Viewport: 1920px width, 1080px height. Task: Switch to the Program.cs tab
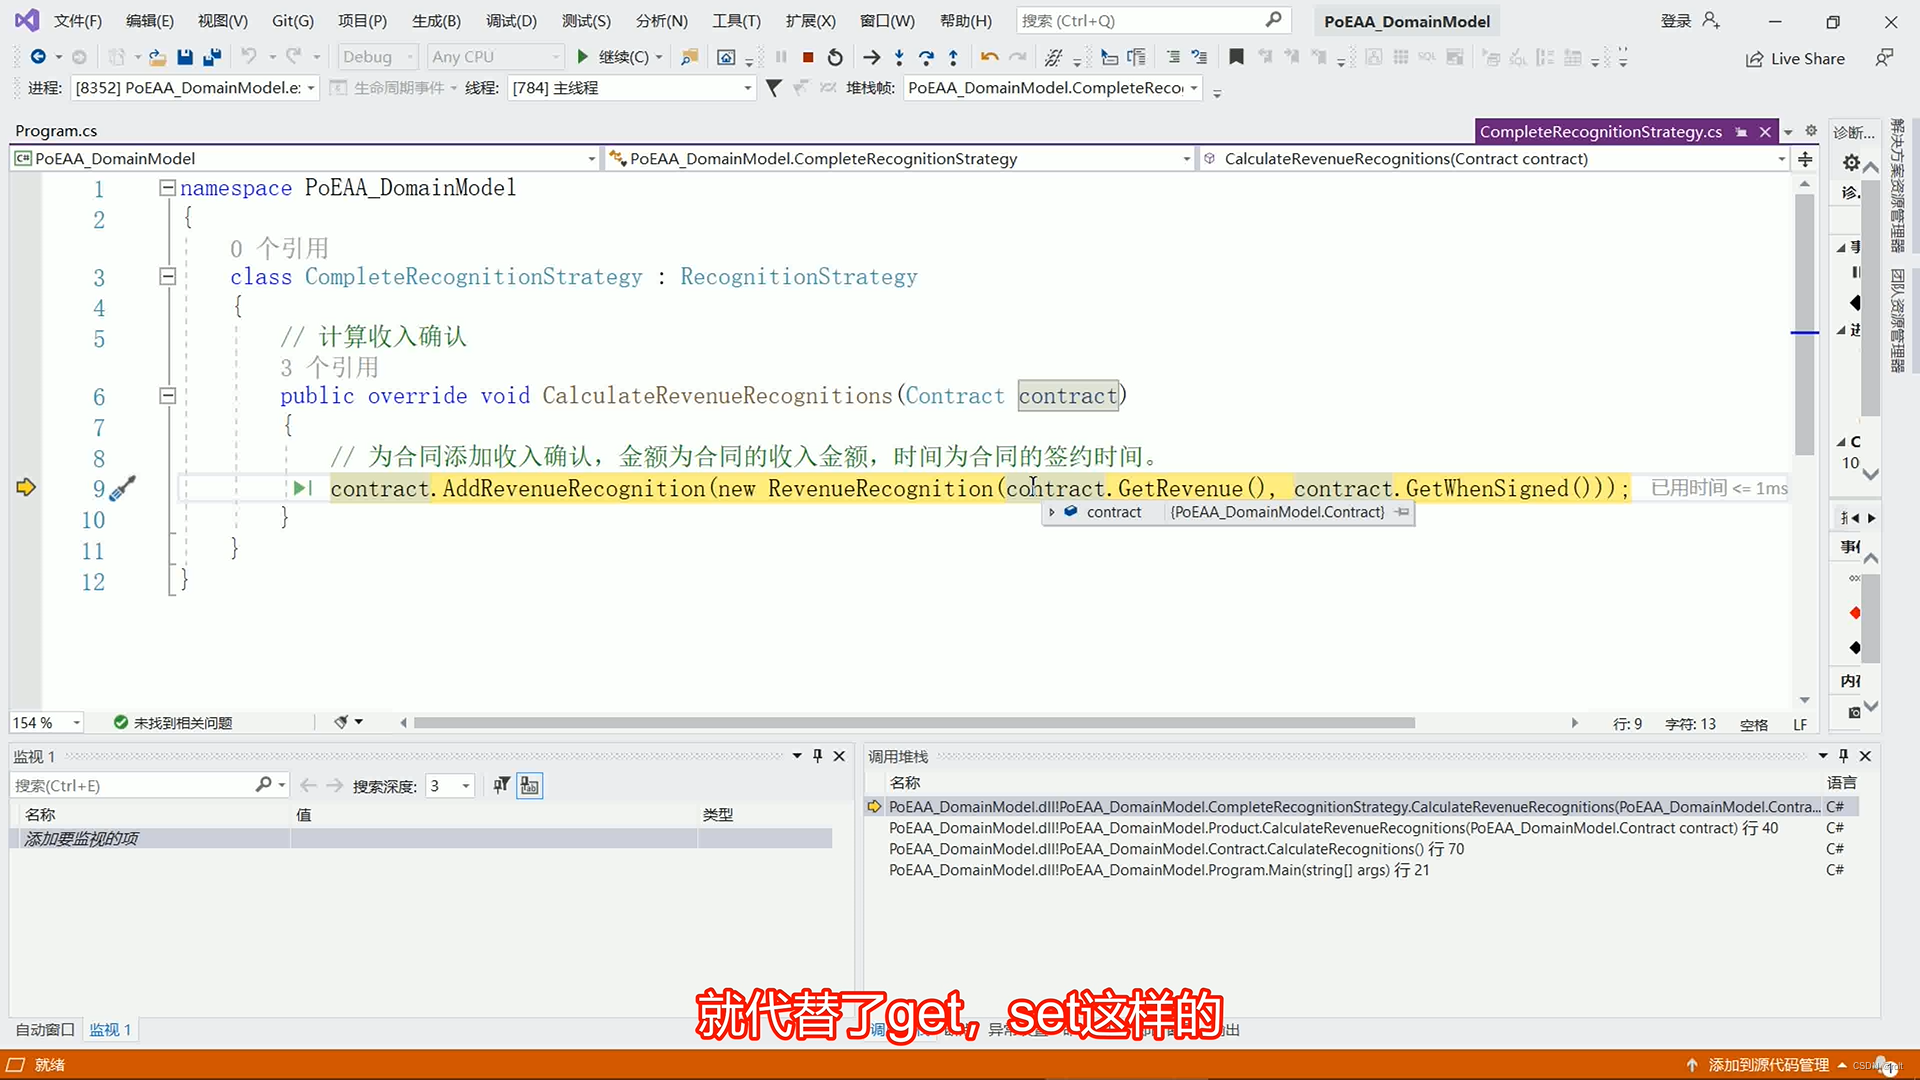tap(56, 131)
